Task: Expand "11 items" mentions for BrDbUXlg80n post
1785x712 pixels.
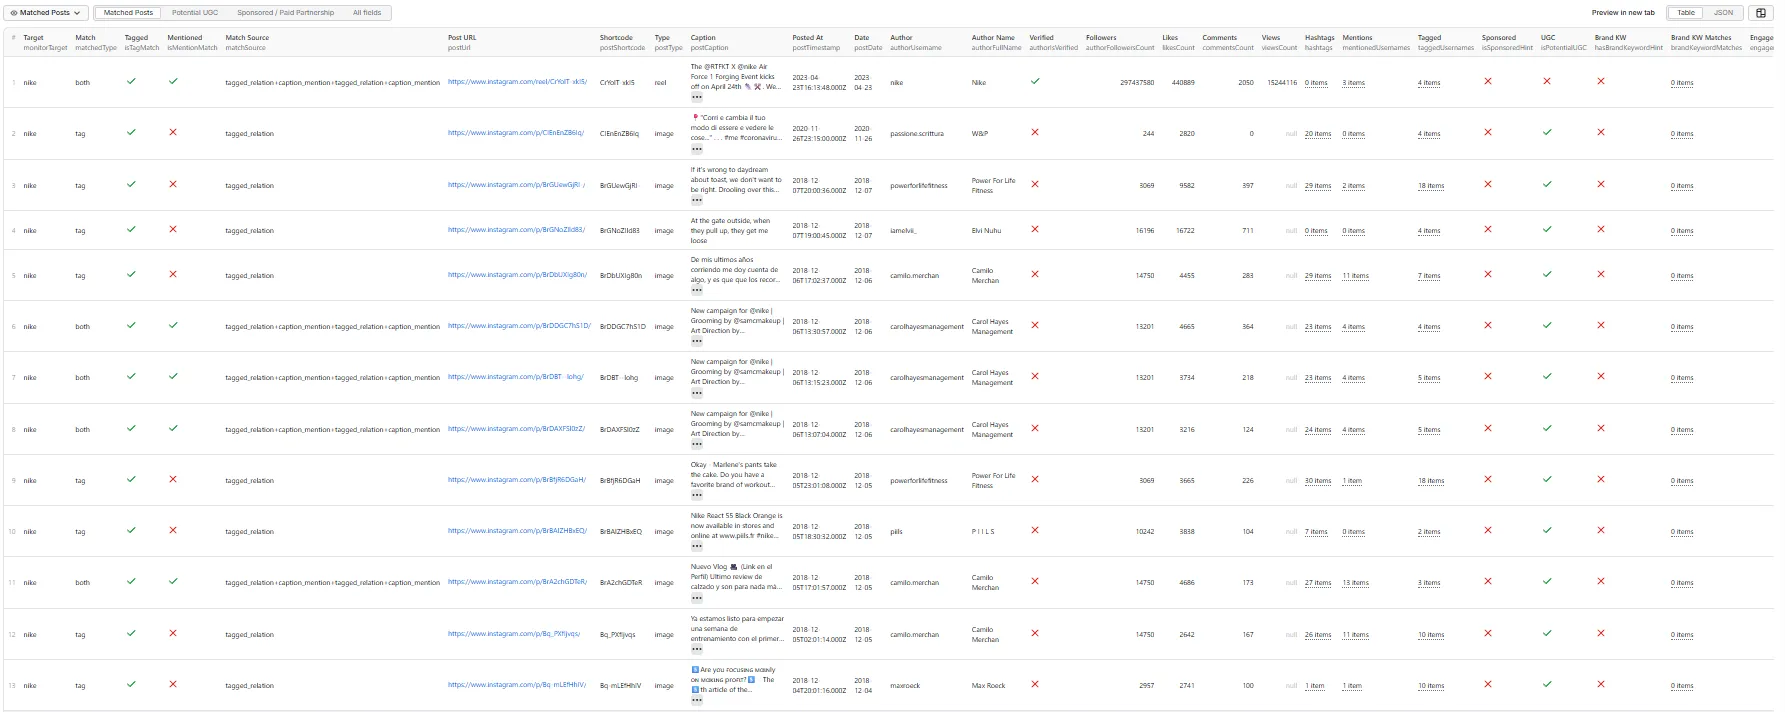Action: [1355, 276]
